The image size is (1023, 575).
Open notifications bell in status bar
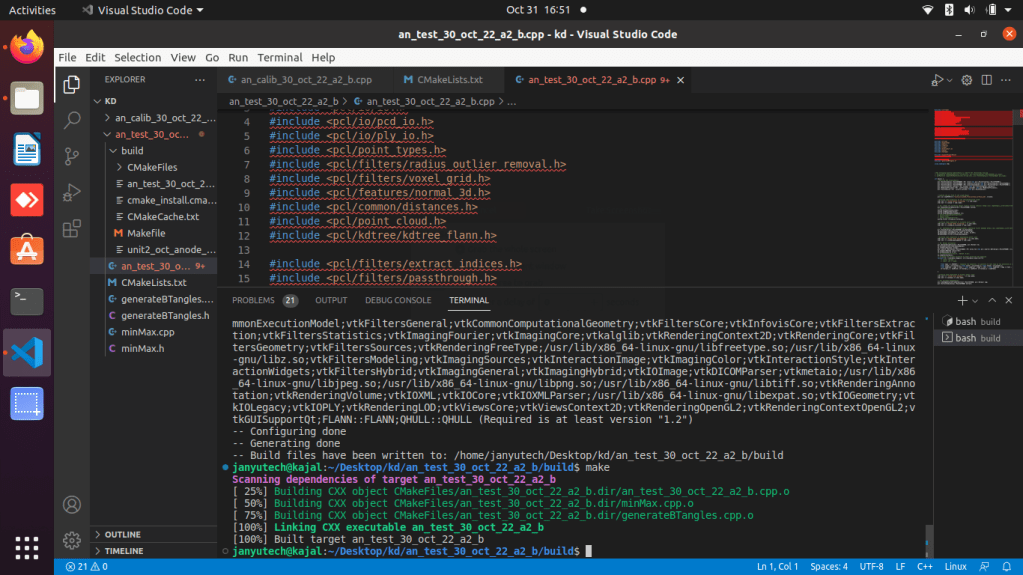click(1007, 567)
